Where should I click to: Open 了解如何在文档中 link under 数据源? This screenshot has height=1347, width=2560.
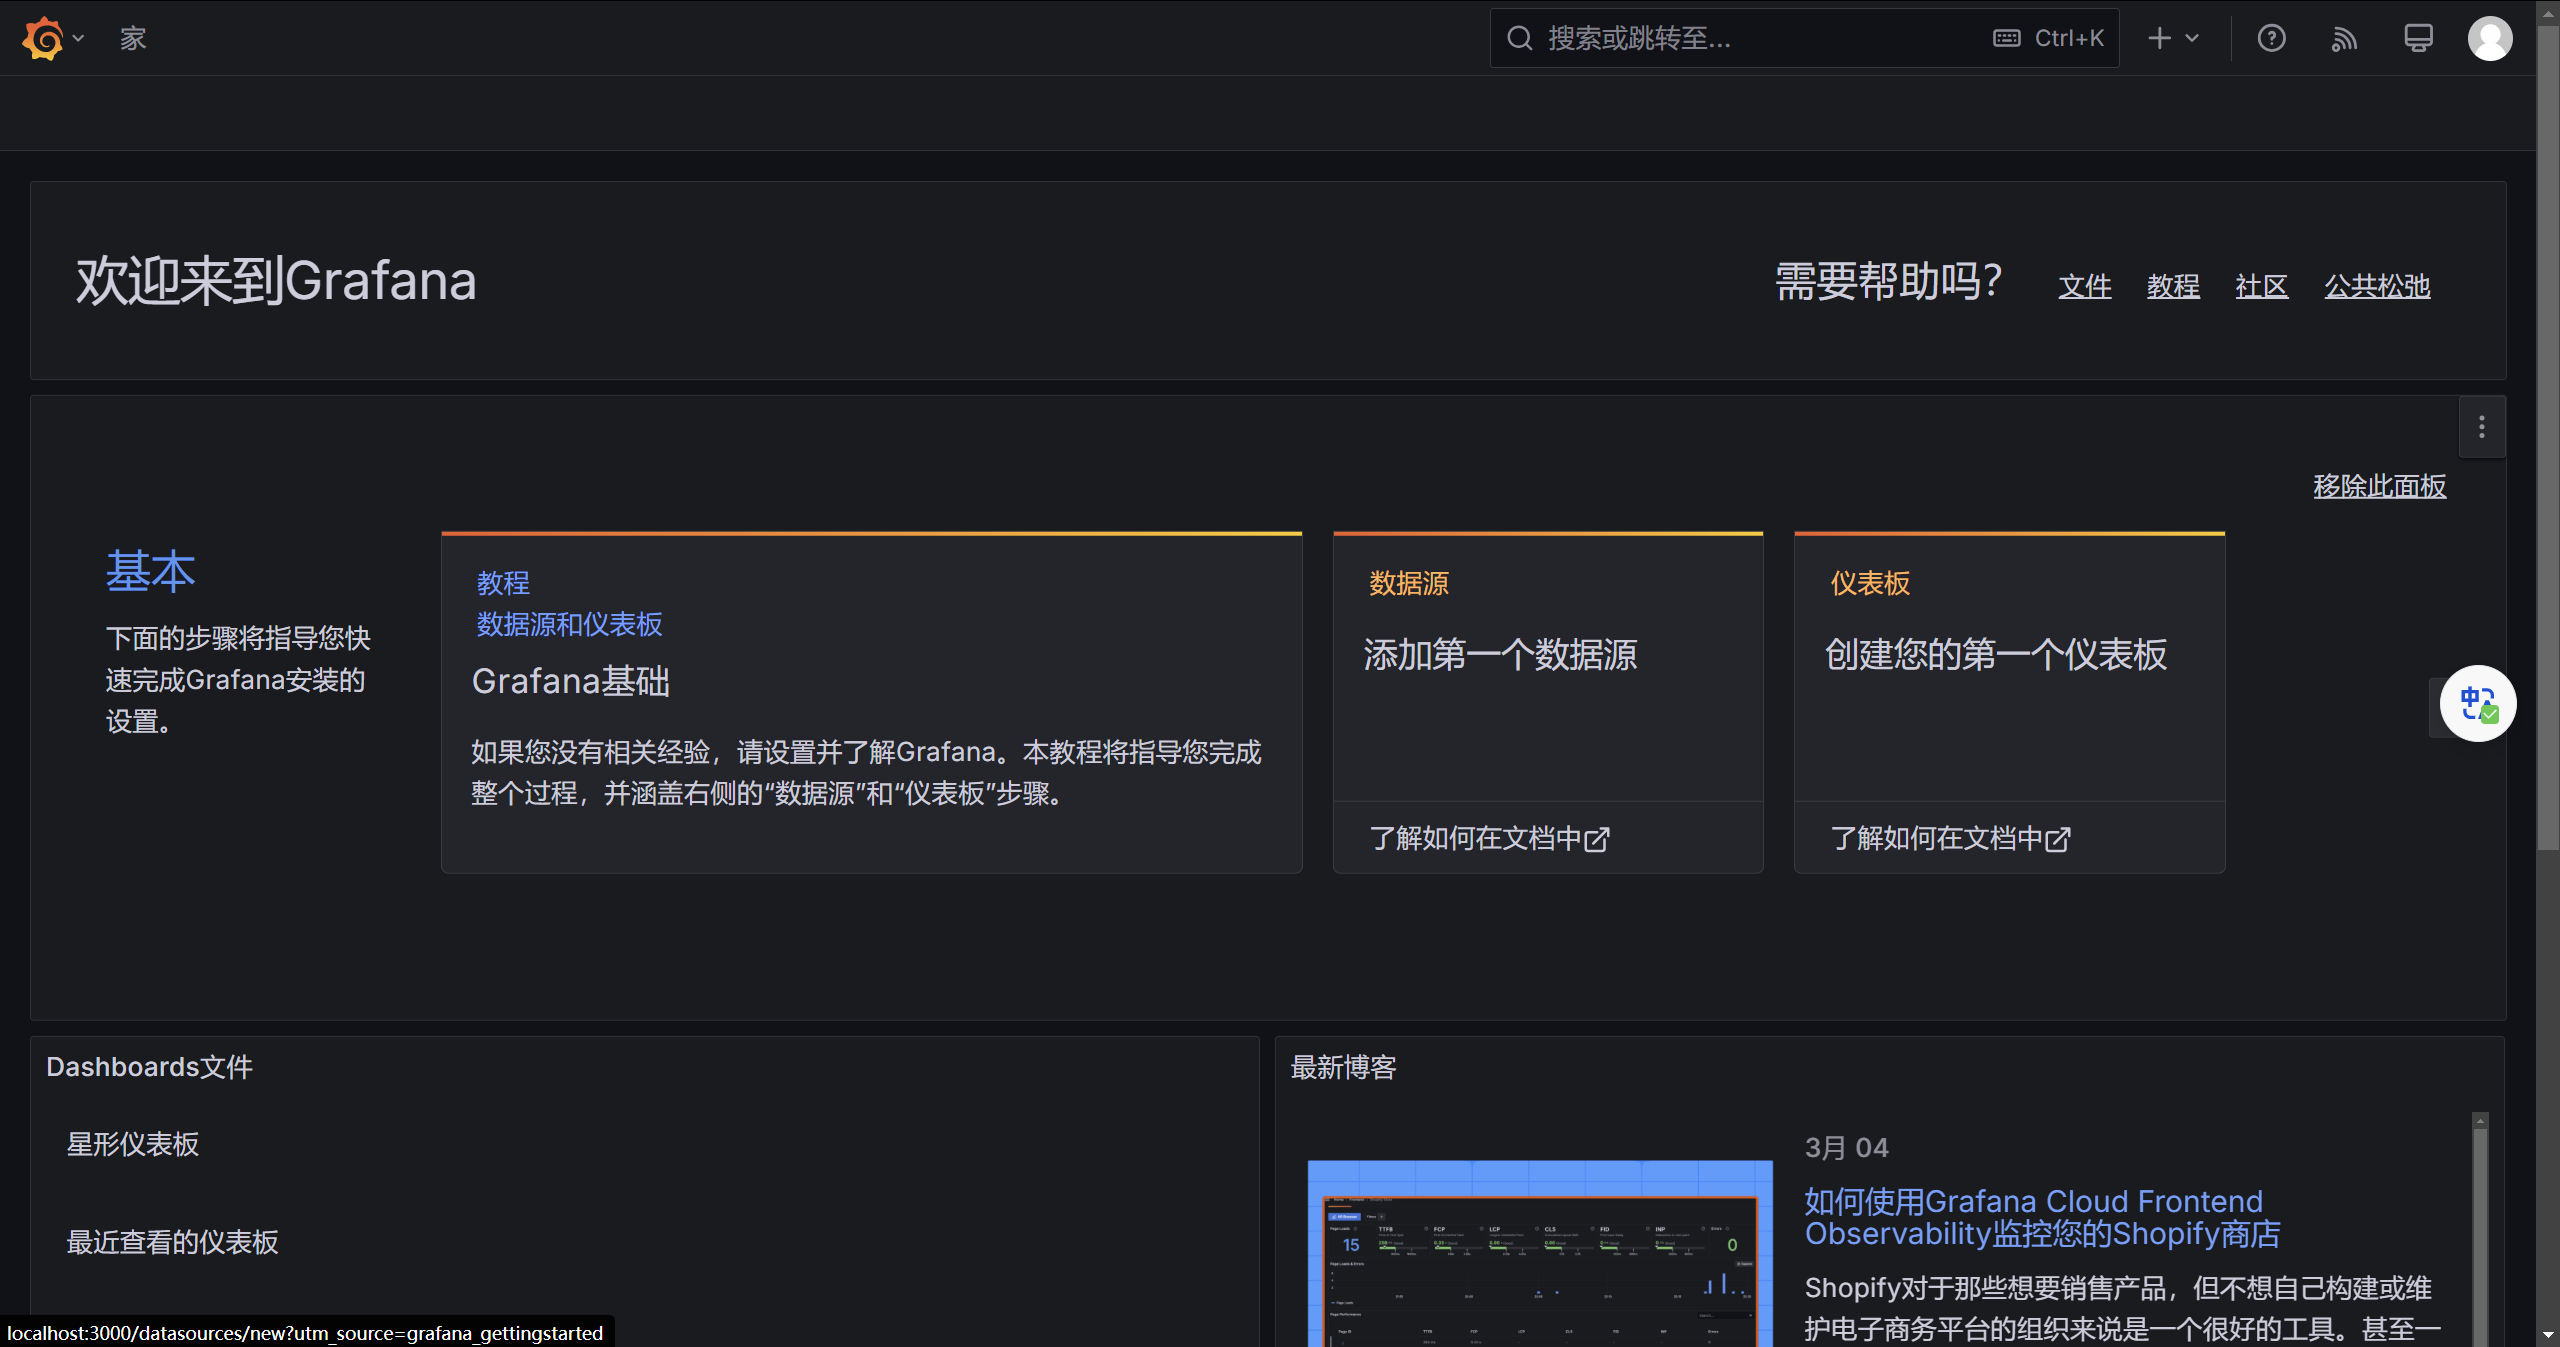(1489, 838)
